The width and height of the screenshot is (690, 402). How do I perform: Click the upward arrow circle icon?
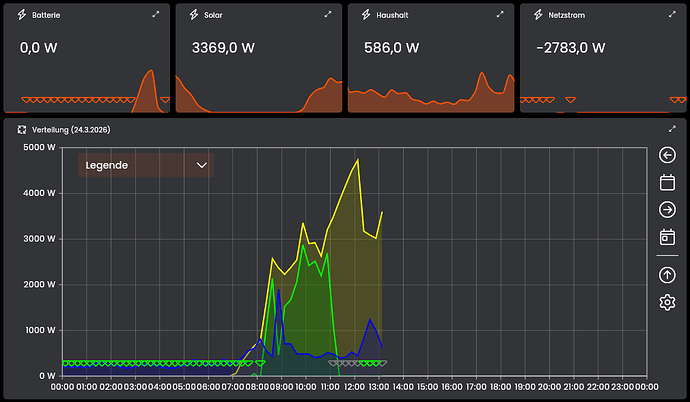coord(668,275)
